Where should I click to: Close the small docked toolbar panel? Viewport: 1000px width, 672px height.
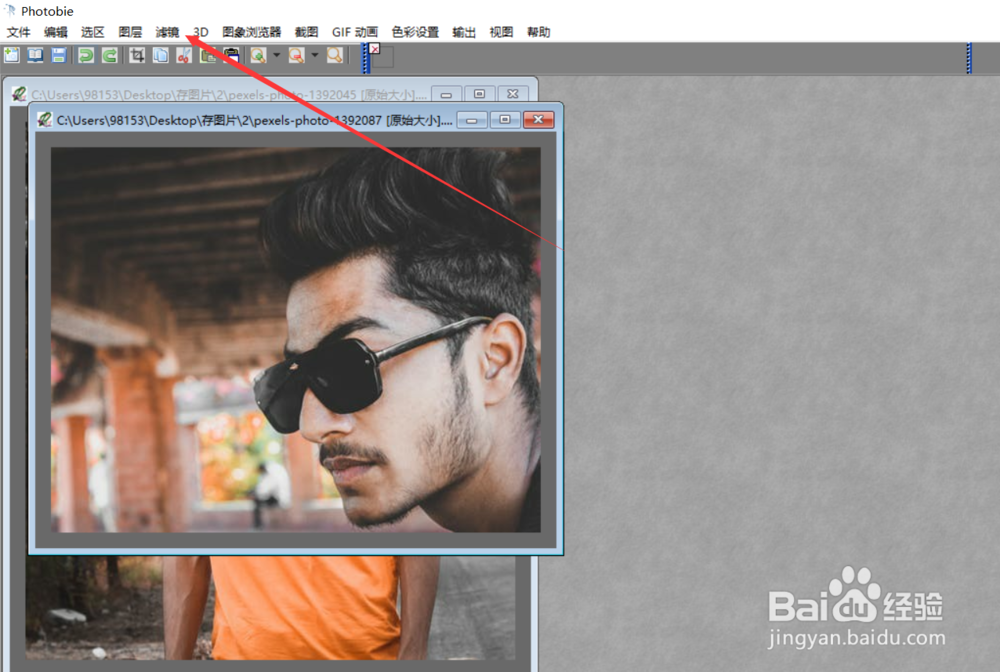click(374, 49)
